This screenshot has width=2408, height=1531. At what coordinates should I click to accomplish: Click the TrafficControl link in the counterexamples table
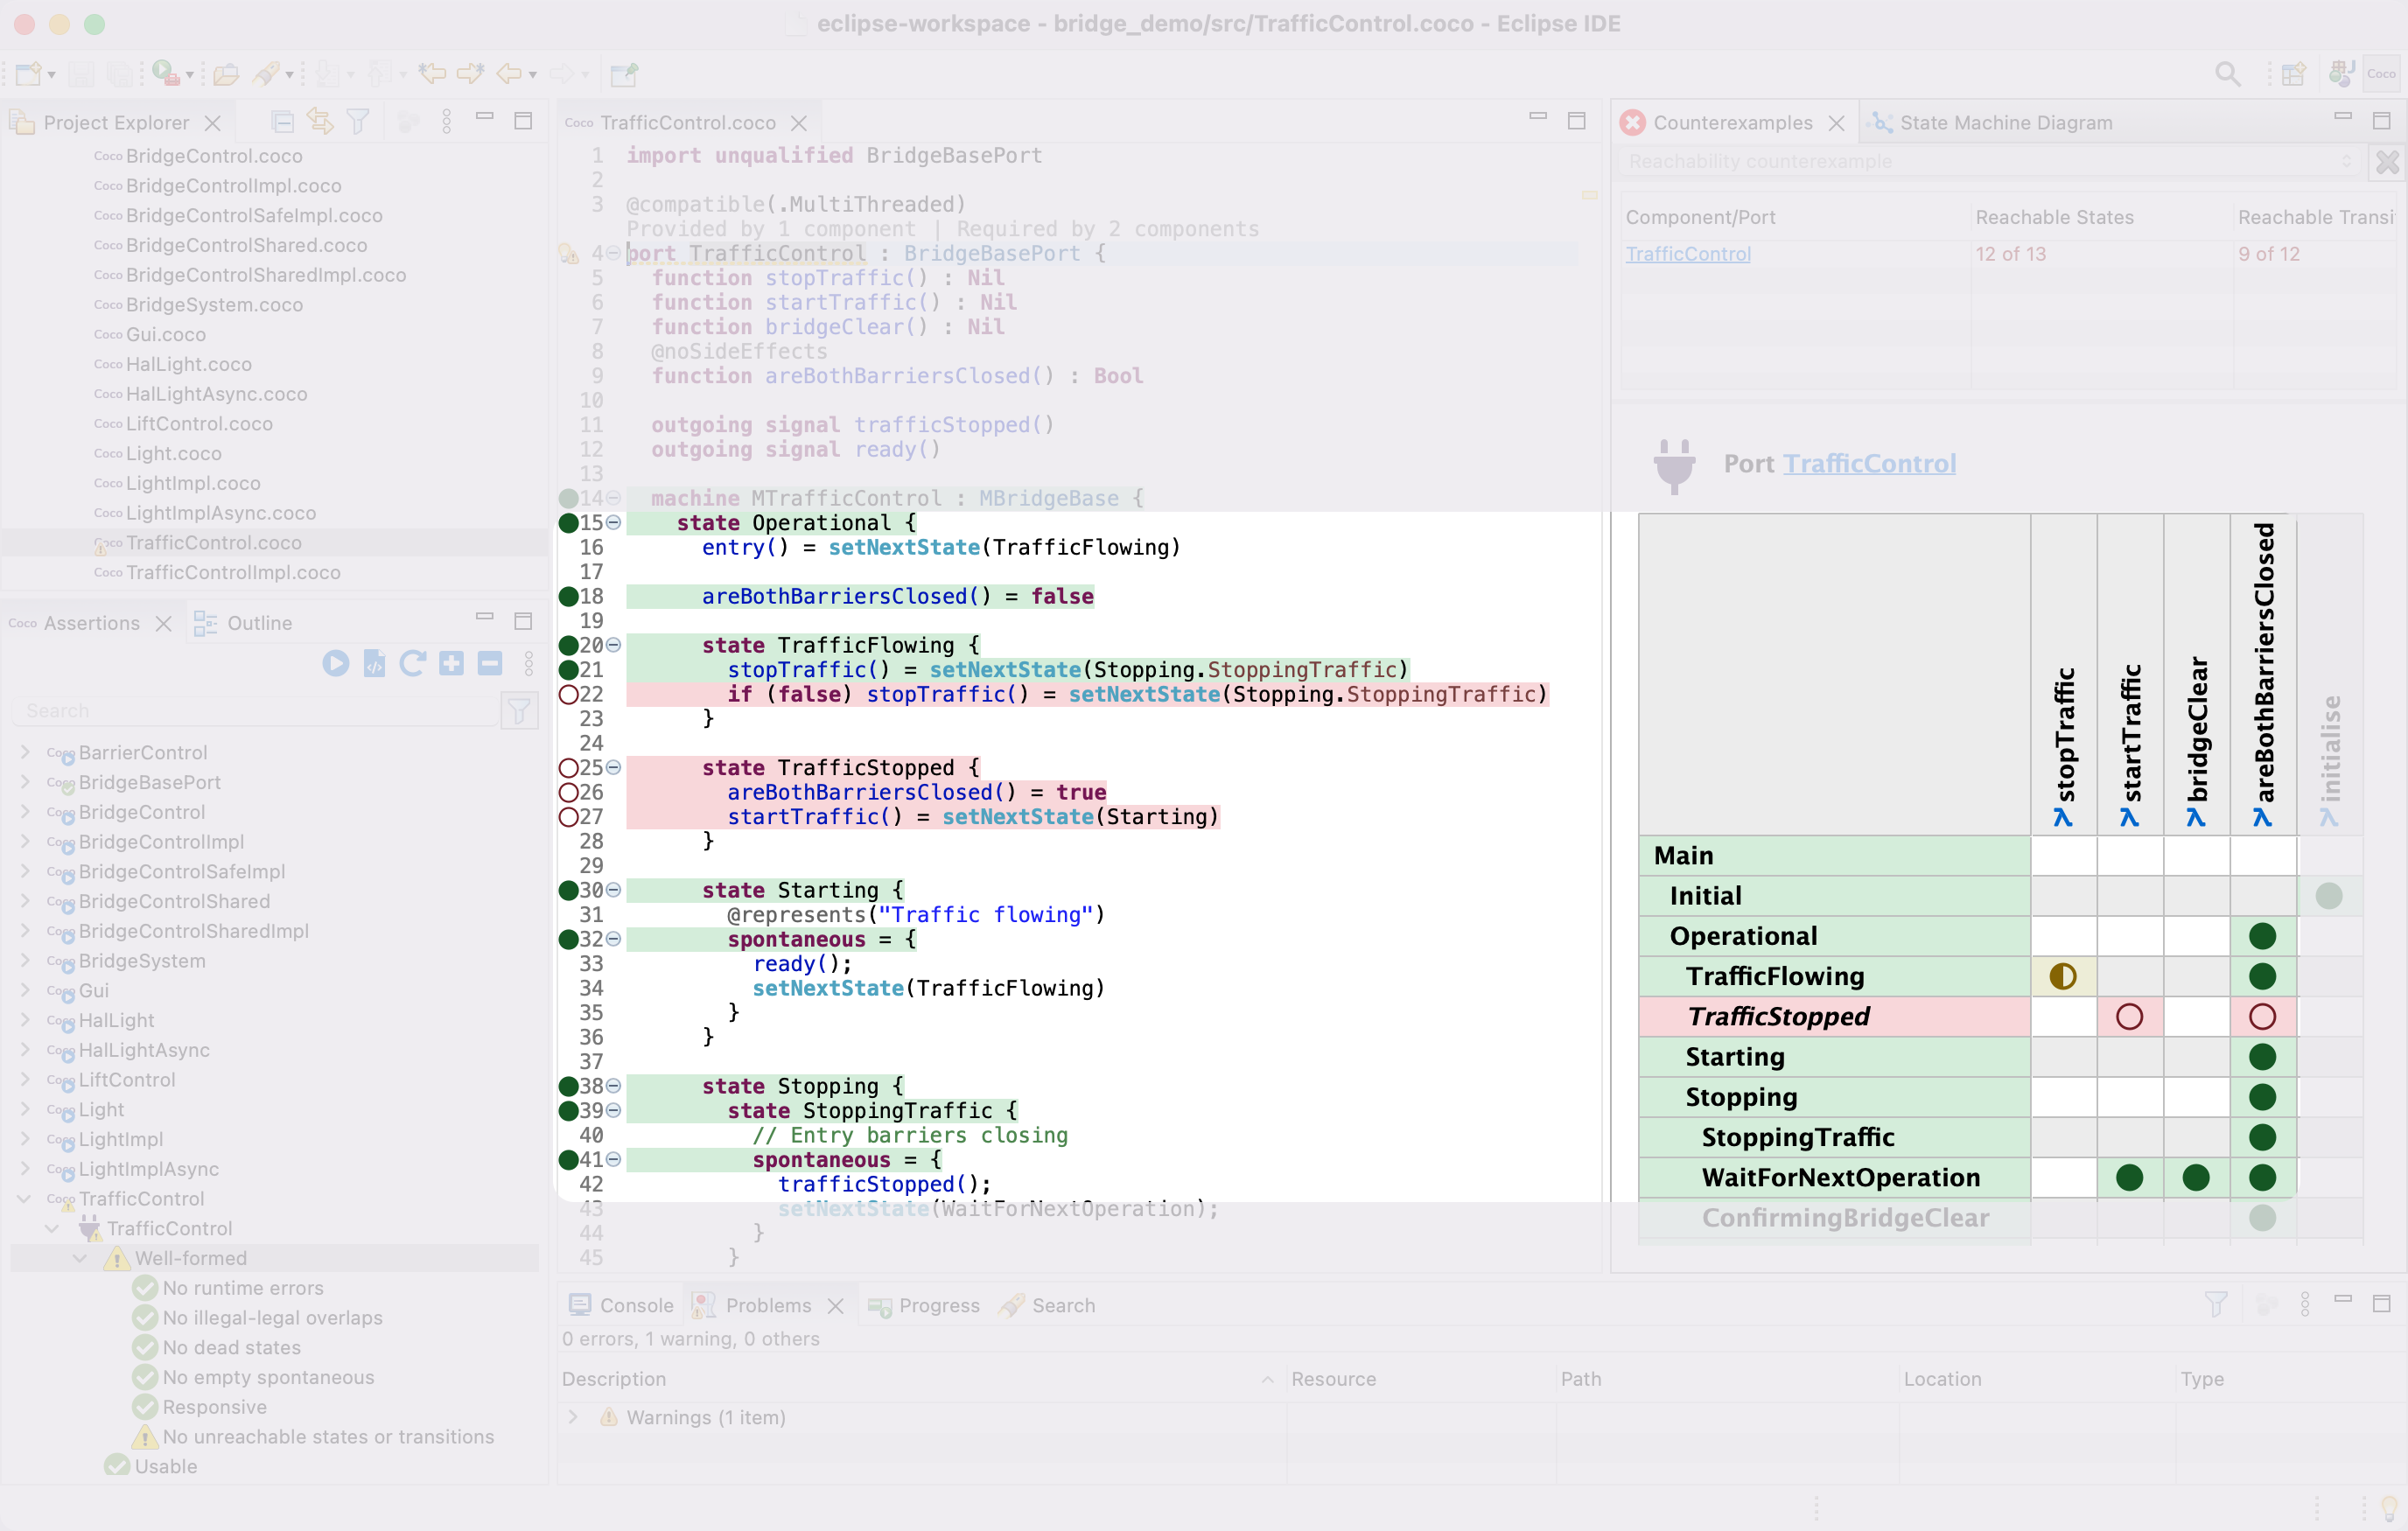tap(1688, 254)
